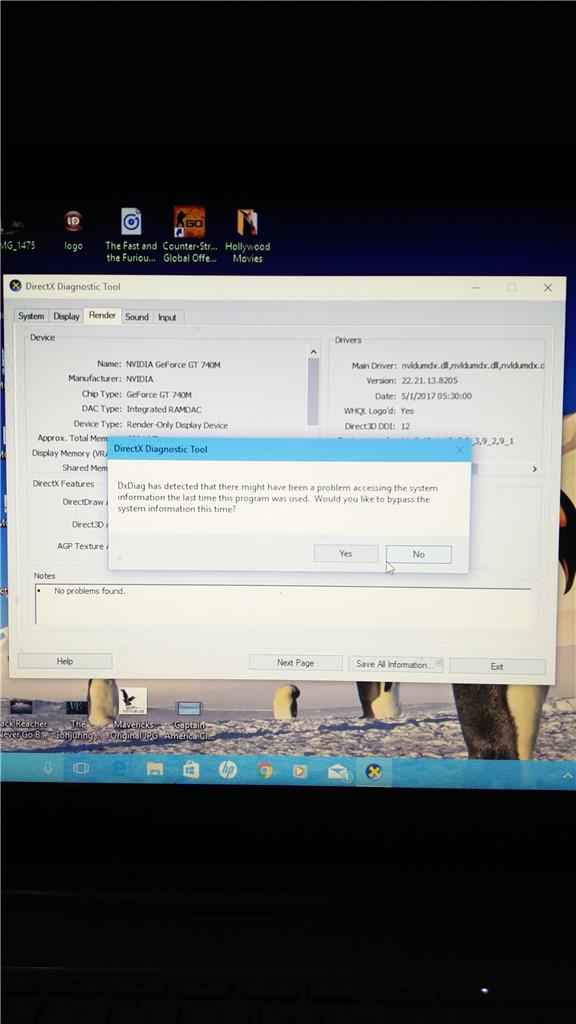Click the Help button
The image size is (576, 1024).
[65, 662]
